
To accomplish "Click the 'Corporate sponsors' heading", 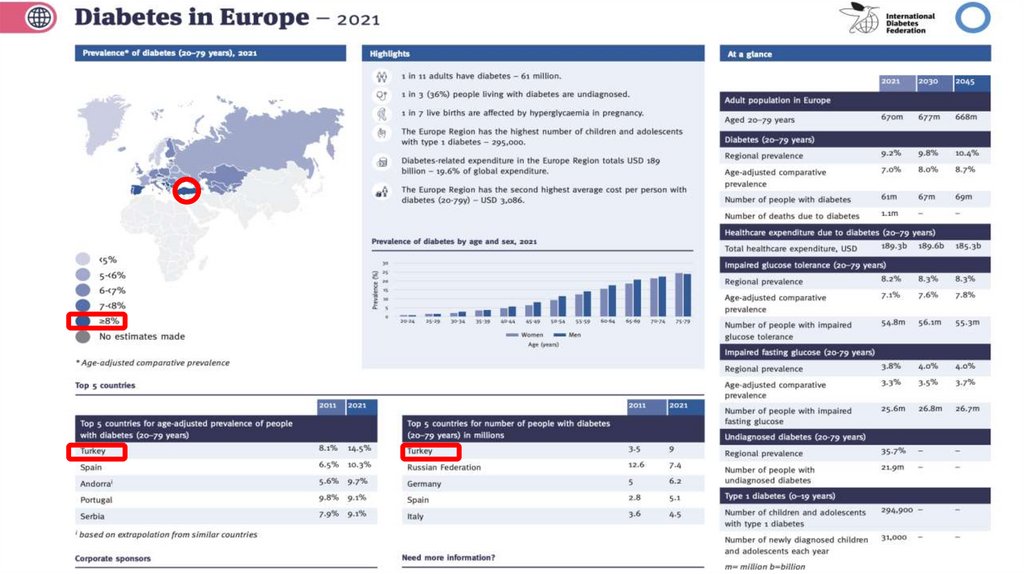I will [112, 558].
